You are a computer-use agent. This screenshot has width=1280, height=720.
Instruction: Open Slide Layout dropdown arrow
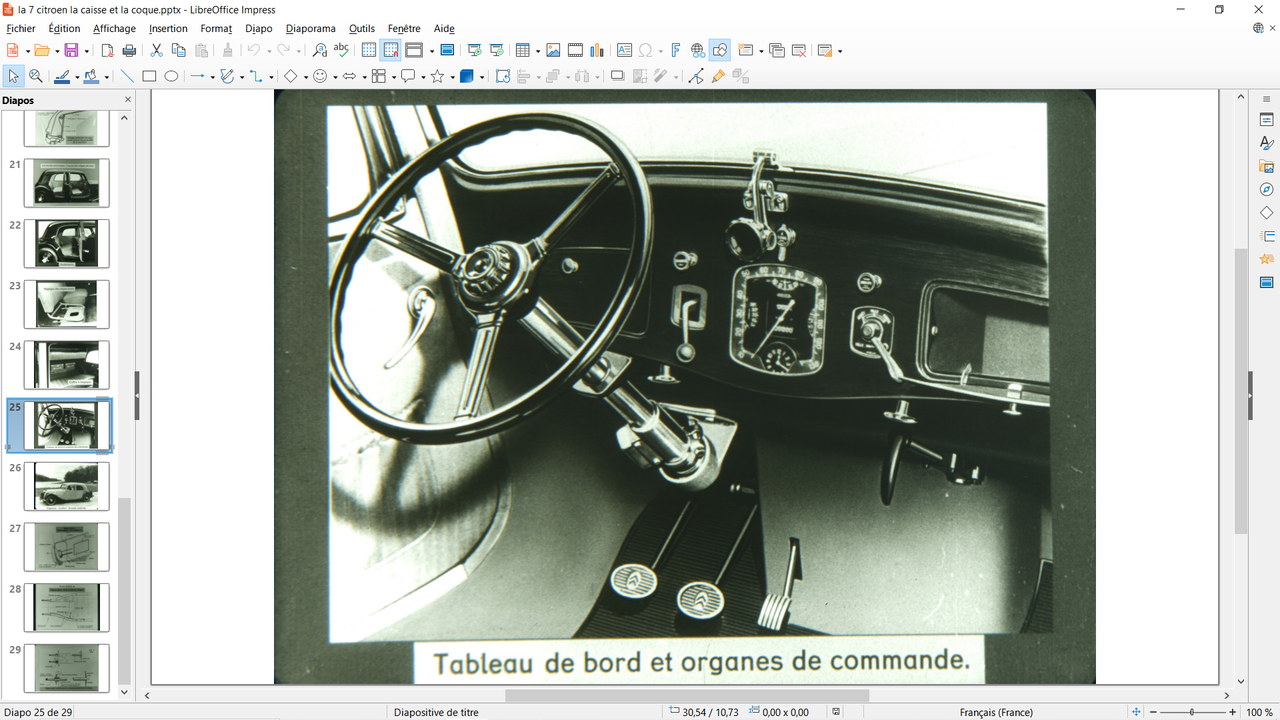(x=840, y=51)
